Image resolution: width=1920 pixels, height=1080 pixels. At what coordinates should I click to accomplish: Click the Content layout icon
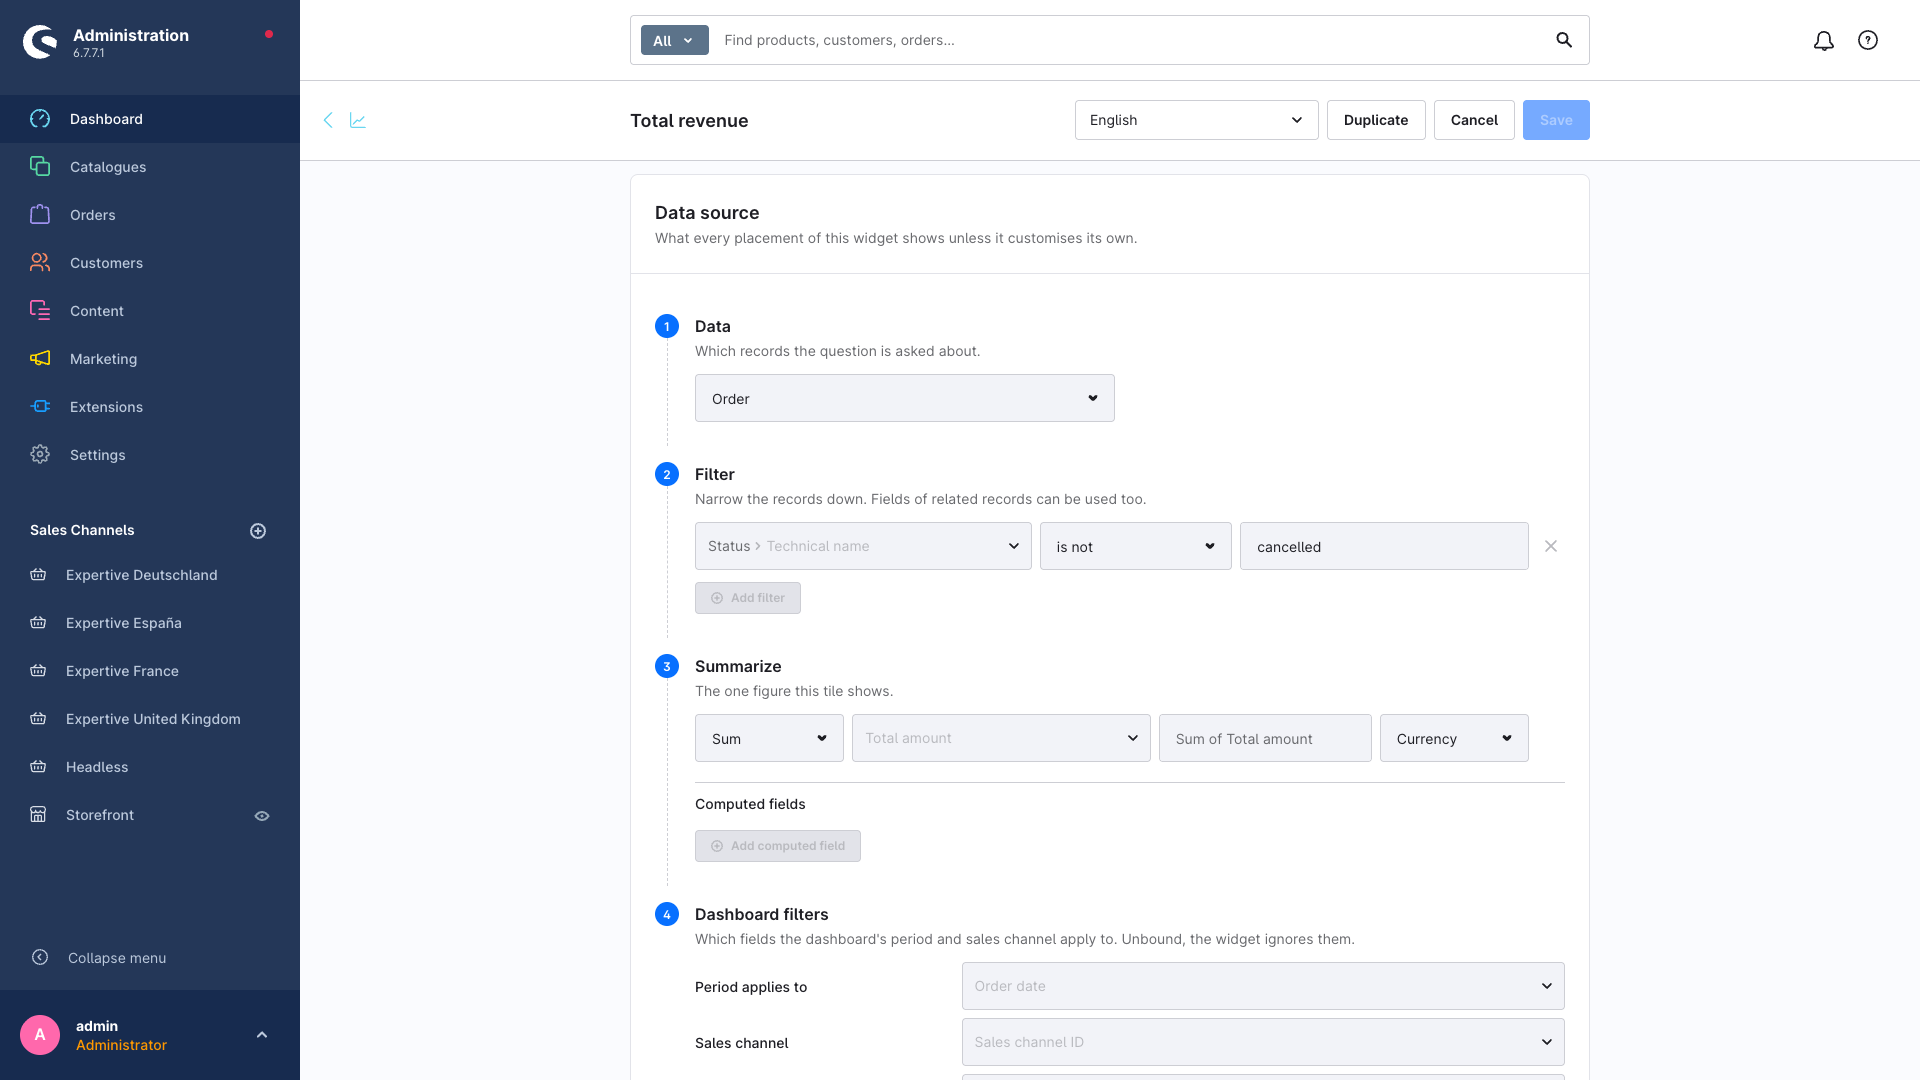click(40, 311)
